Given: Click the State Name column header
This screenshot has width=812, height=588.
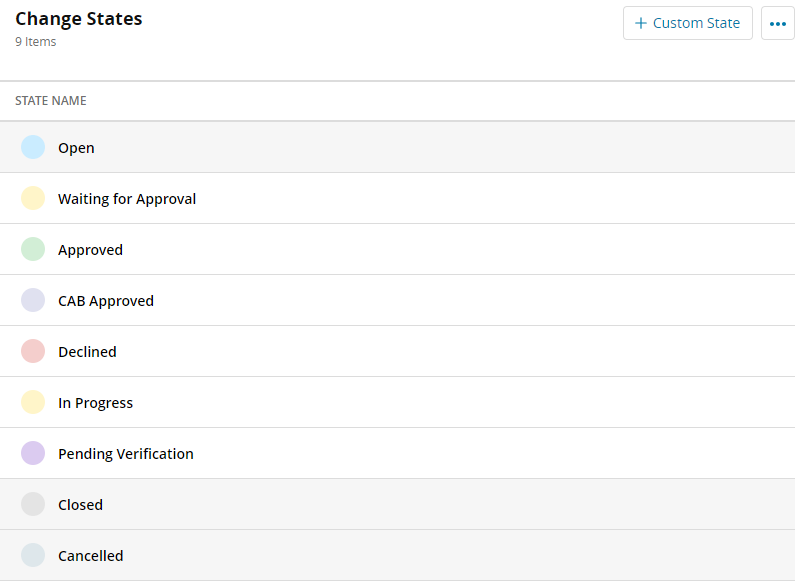Looking at the screenshot, I should coord(51,101).
